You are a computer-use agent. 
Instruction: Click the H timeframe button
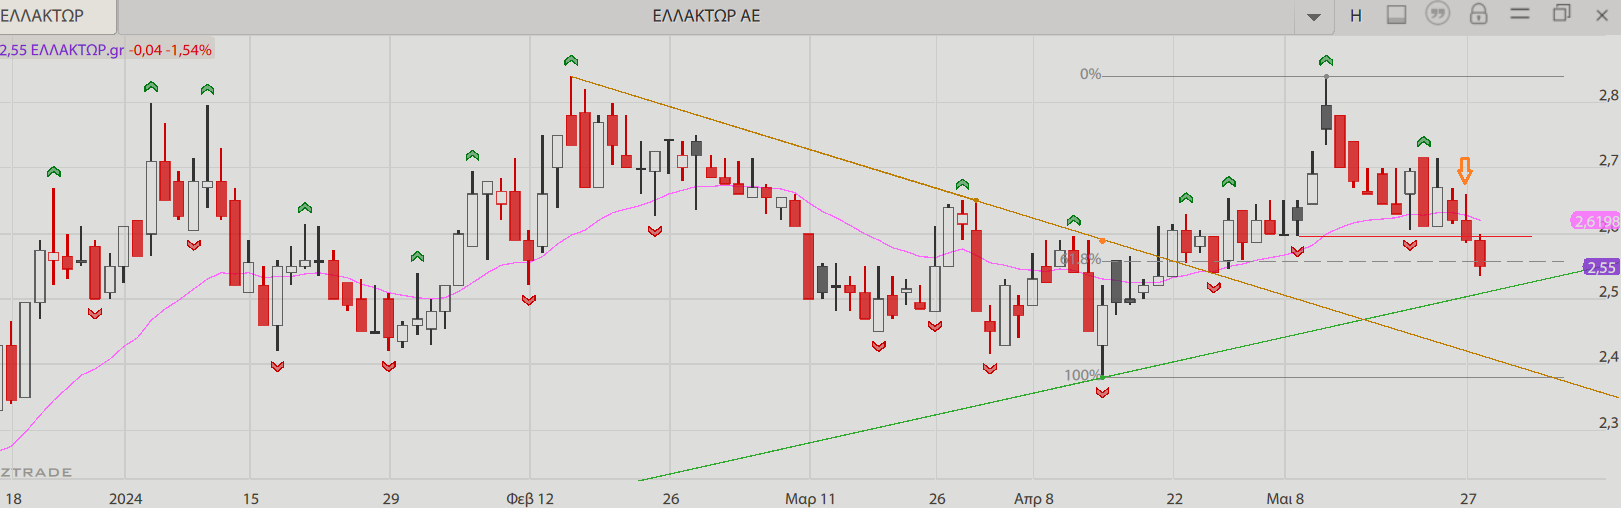[1356, 16]
